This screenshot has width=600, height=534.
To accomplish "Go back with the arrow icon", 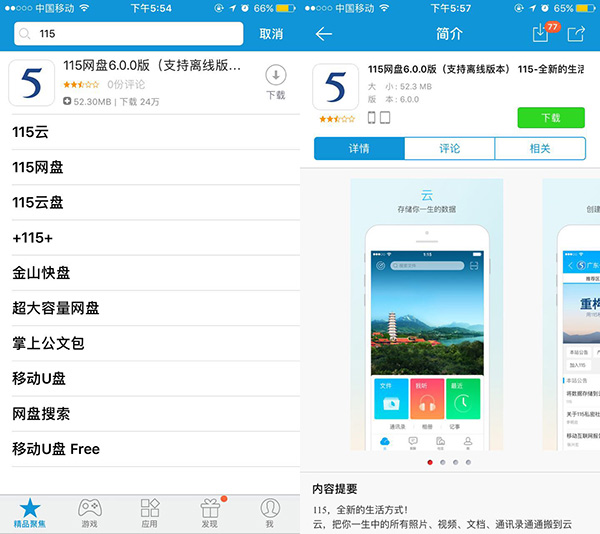I will [324, 34].
